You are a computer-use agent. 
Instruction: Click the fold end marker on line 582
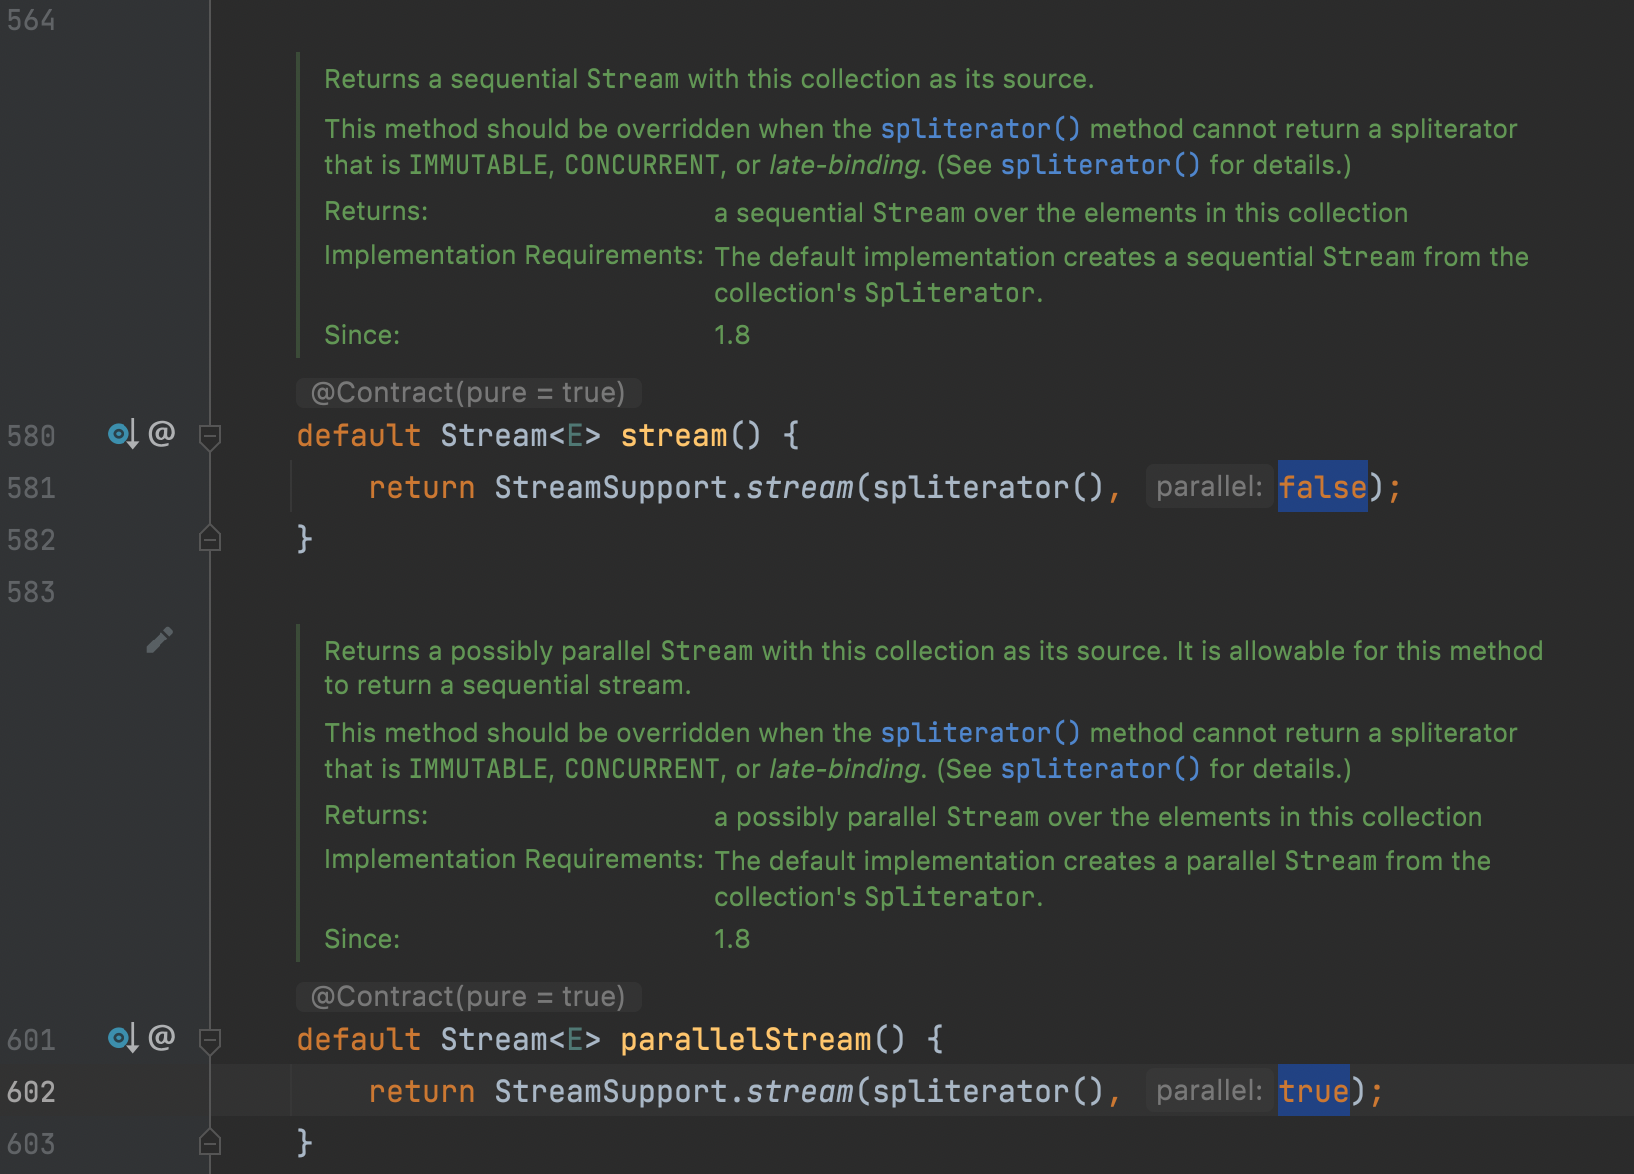[x=210, y=539]
